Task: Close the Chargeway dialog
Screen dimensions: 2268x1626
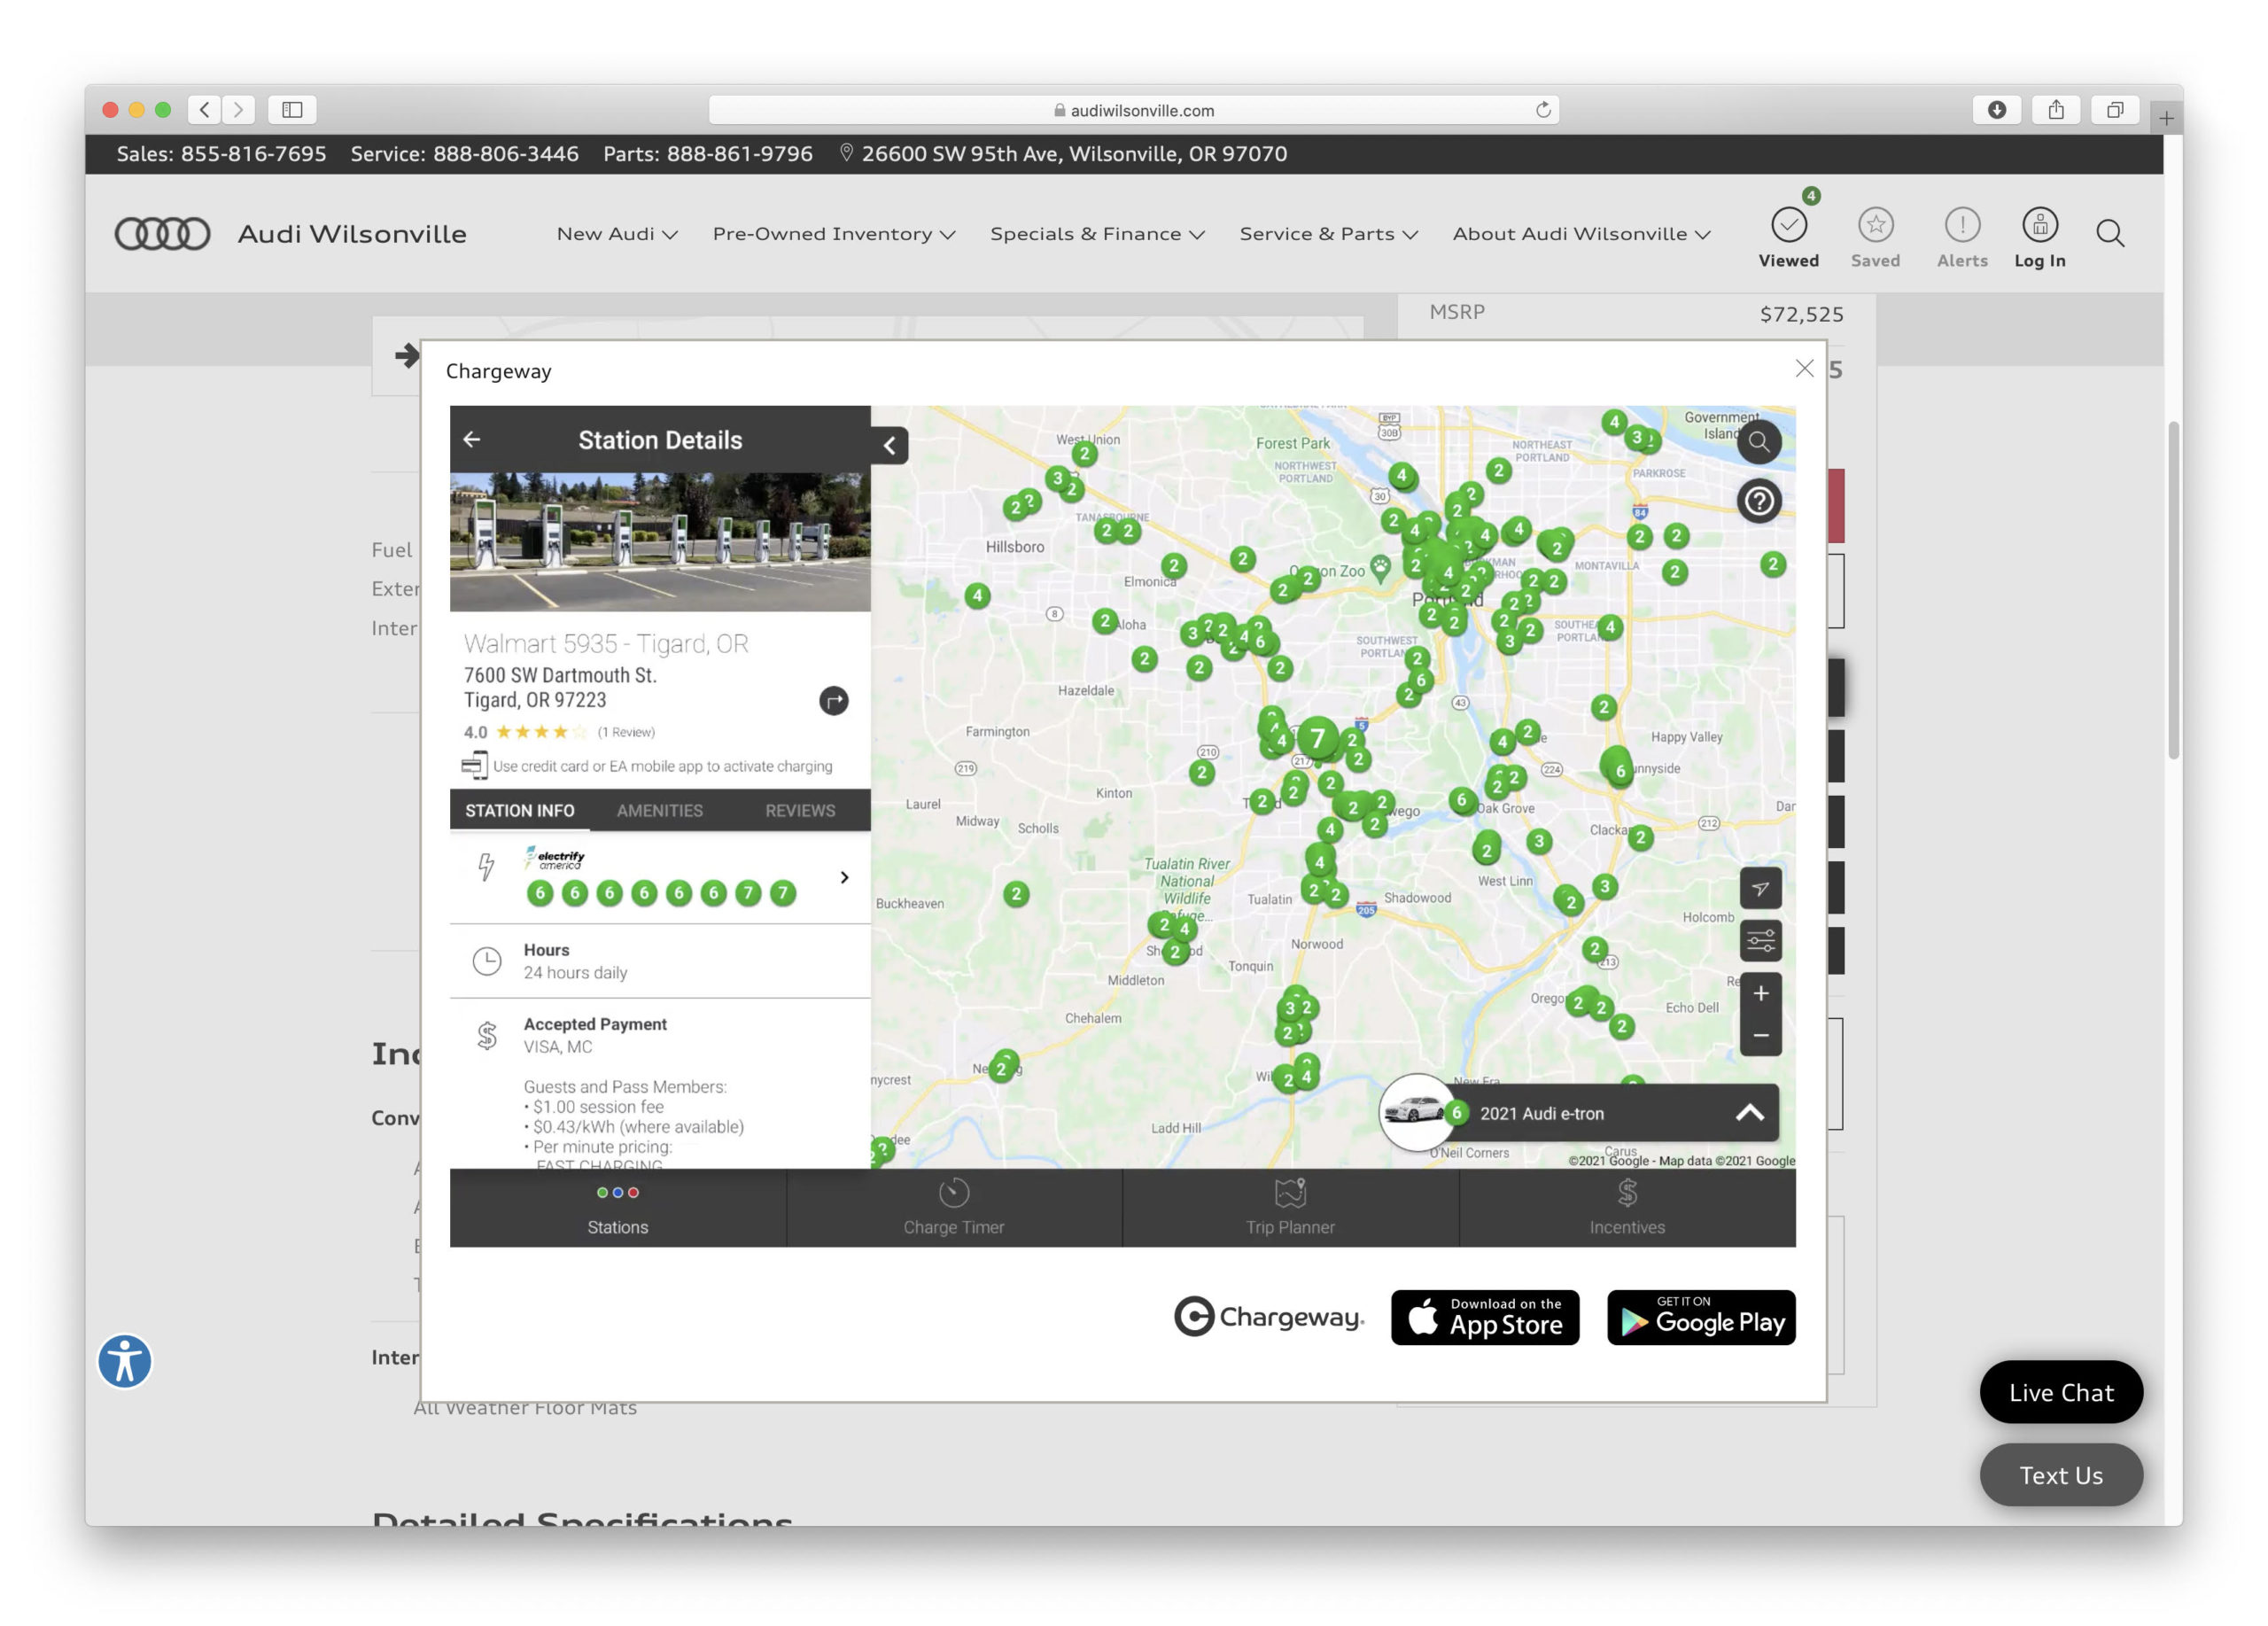Action: coord(1803,369)
